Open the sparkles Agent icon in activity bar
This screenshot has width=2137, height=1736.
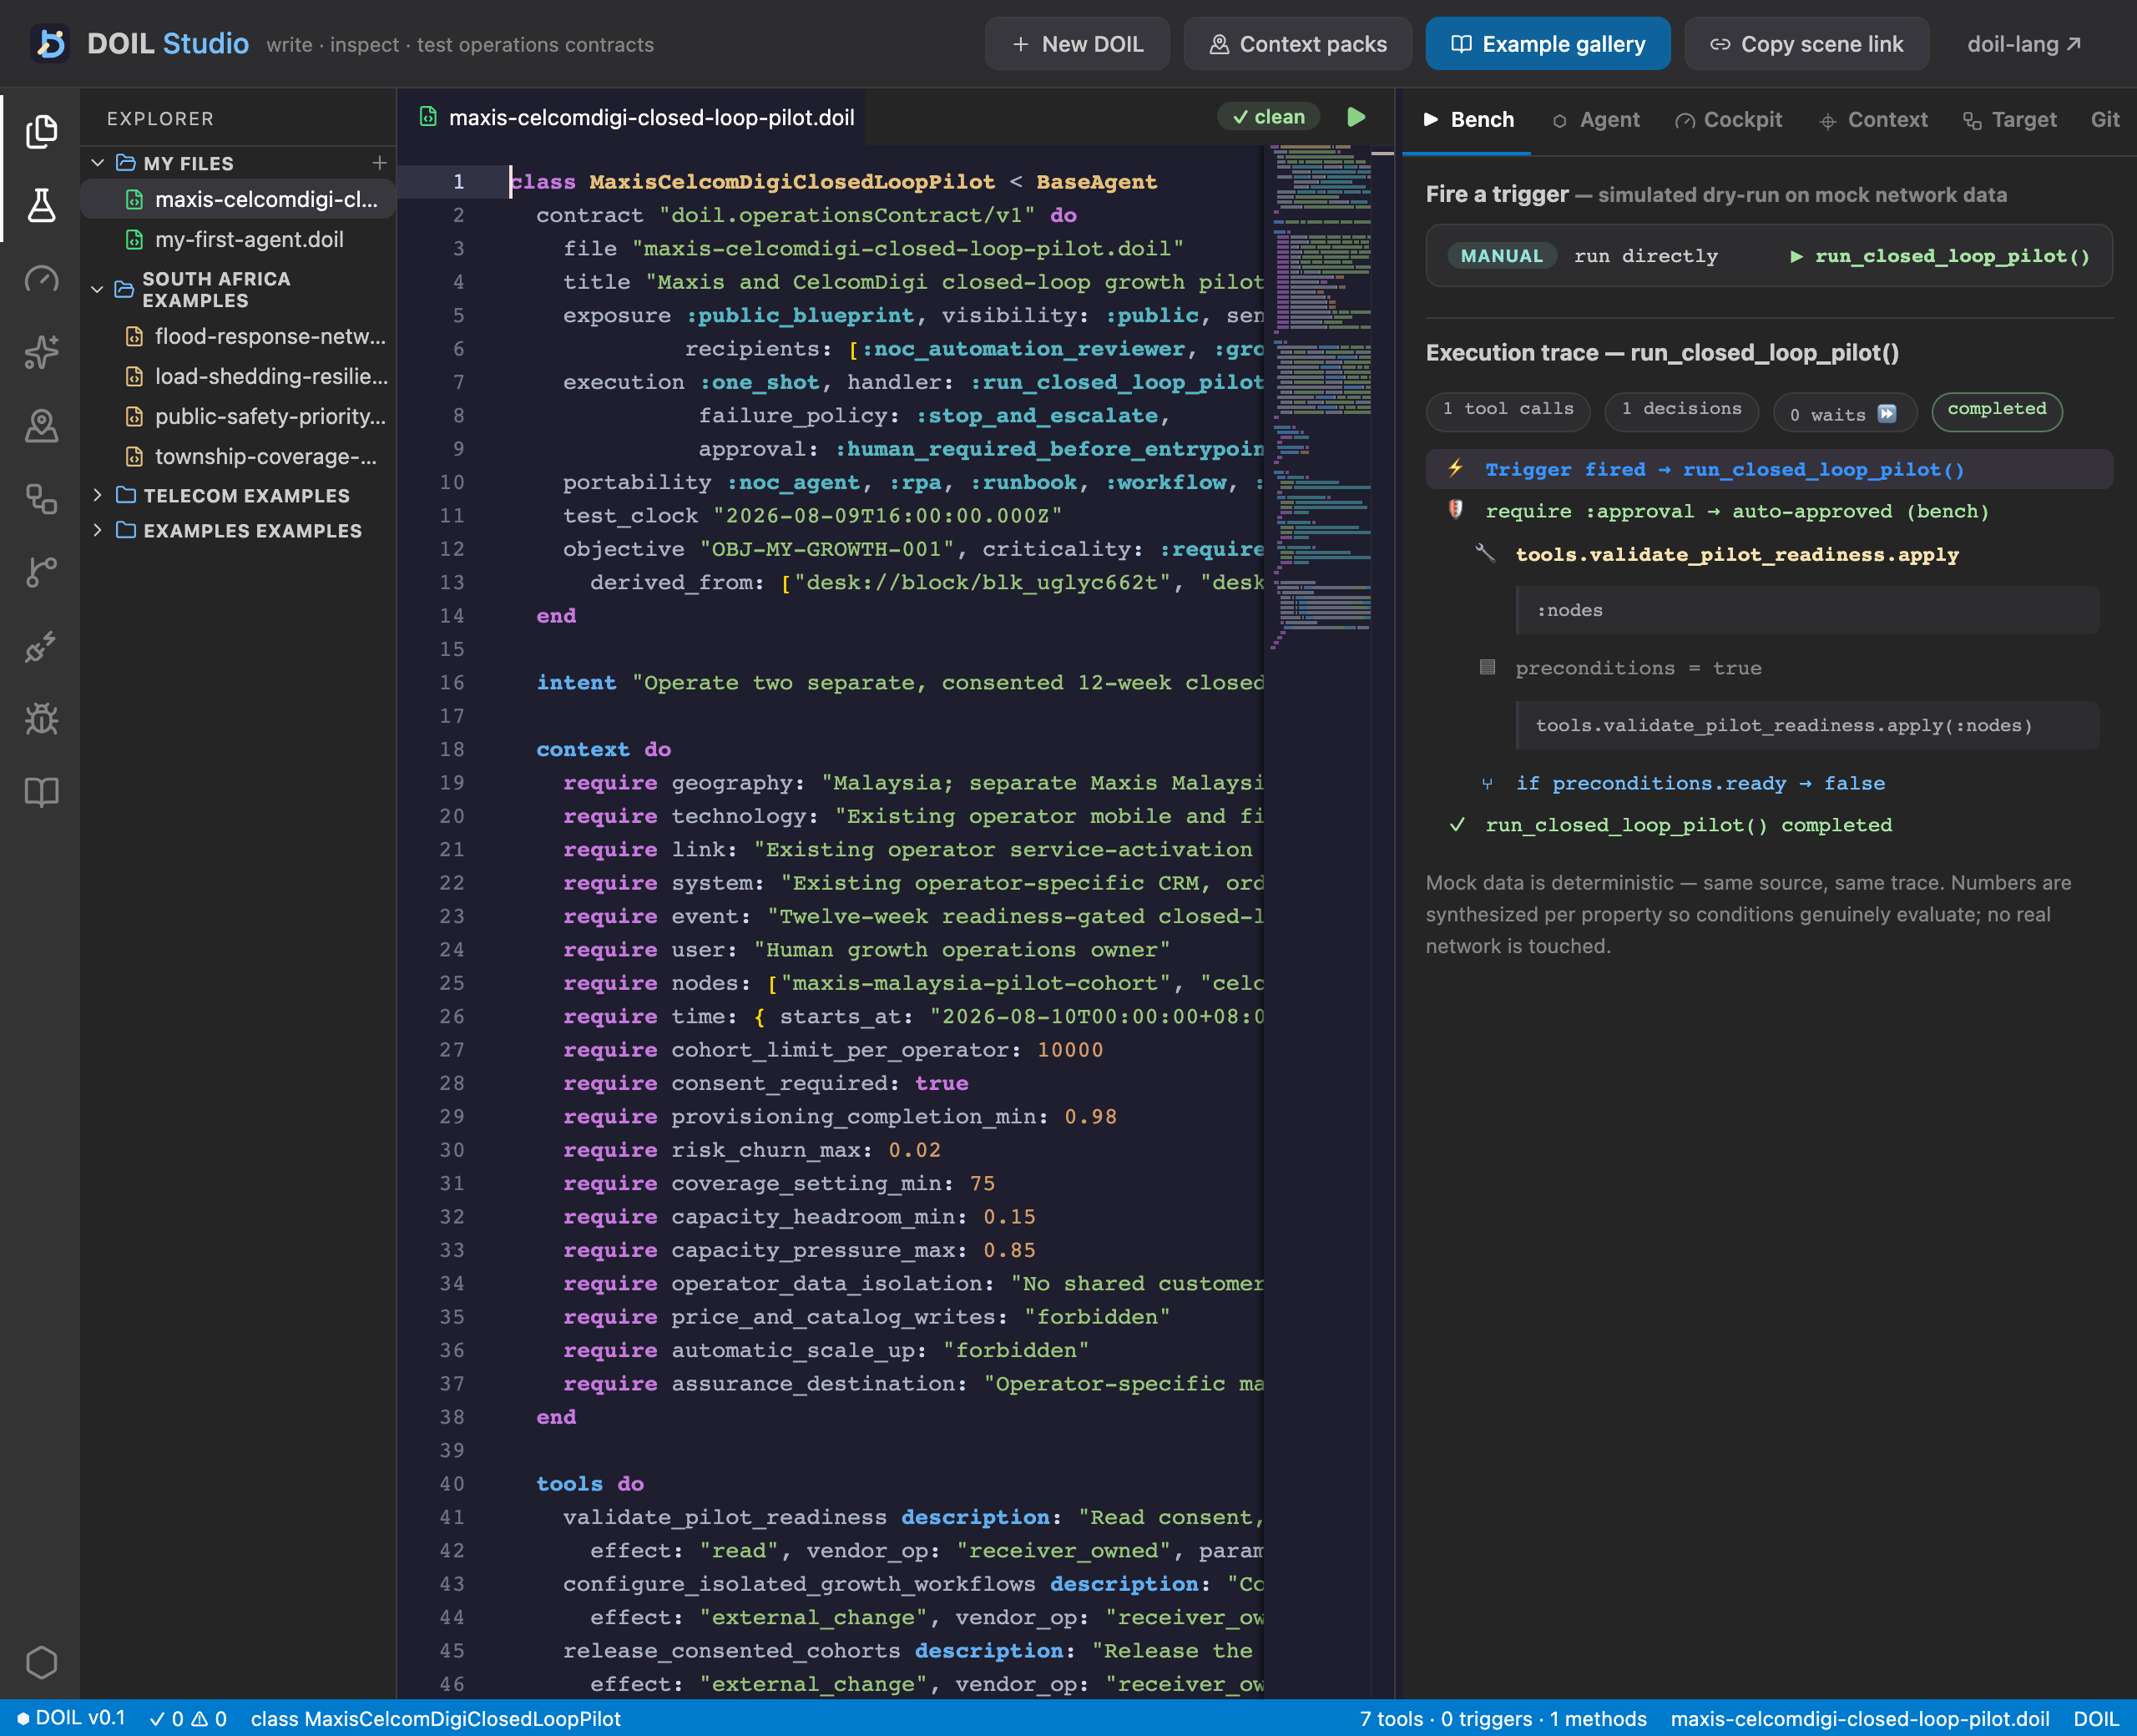(41, 352)
